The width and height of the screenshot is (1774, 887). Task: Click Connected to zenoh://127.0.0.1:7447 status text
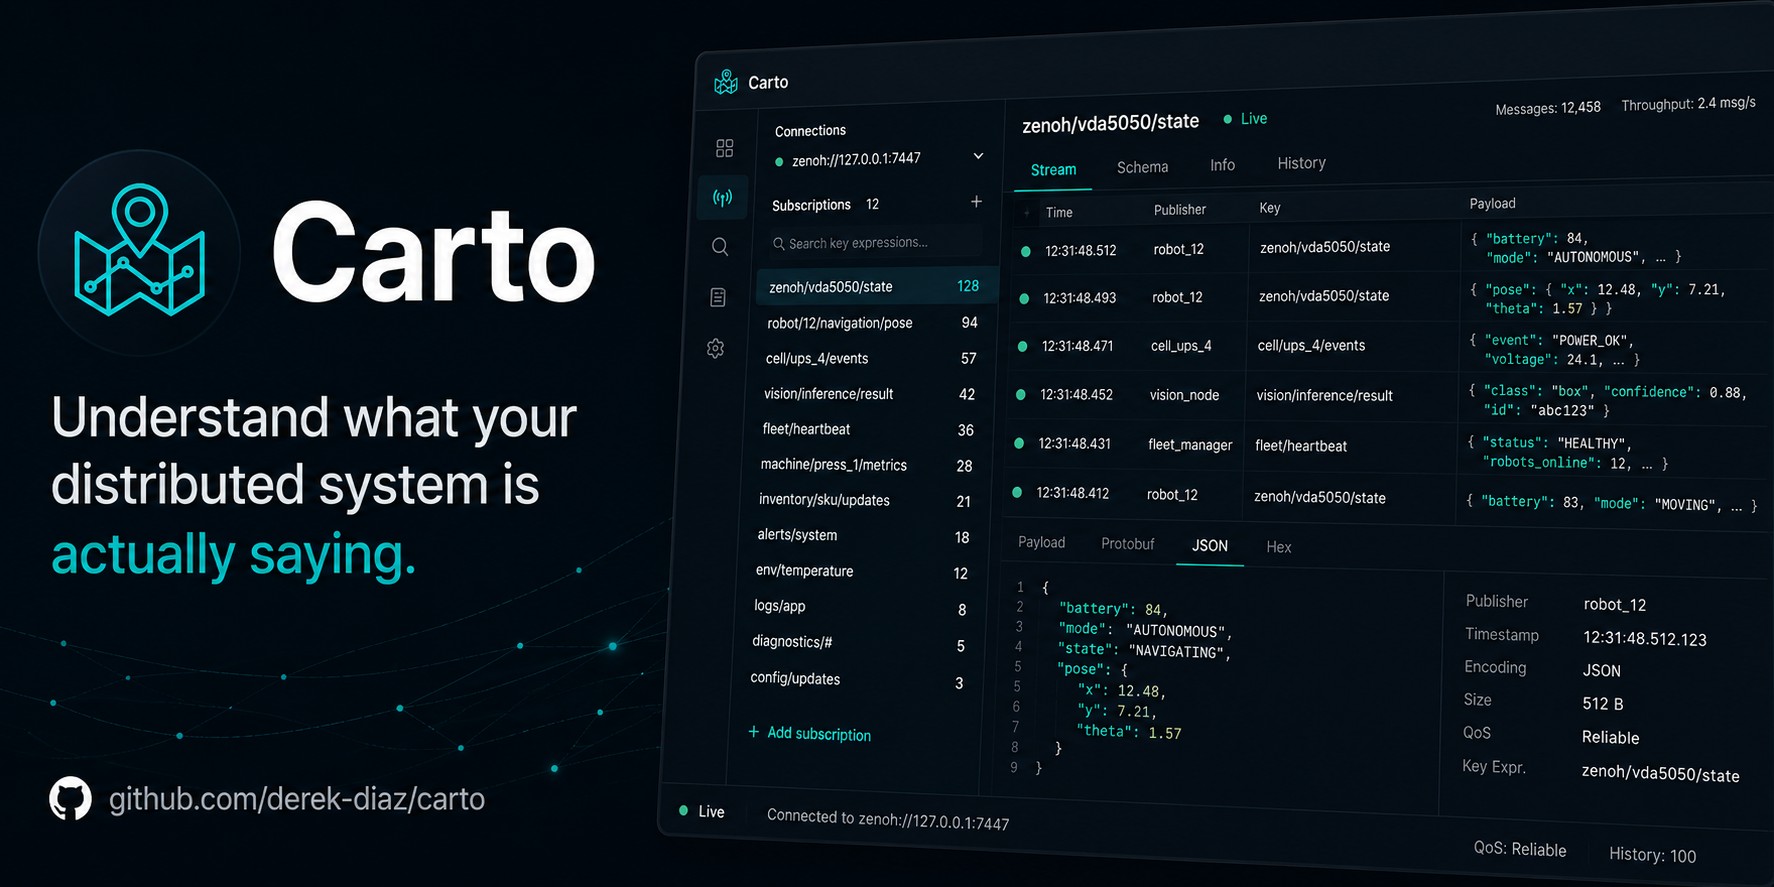[x=888, y=819]
